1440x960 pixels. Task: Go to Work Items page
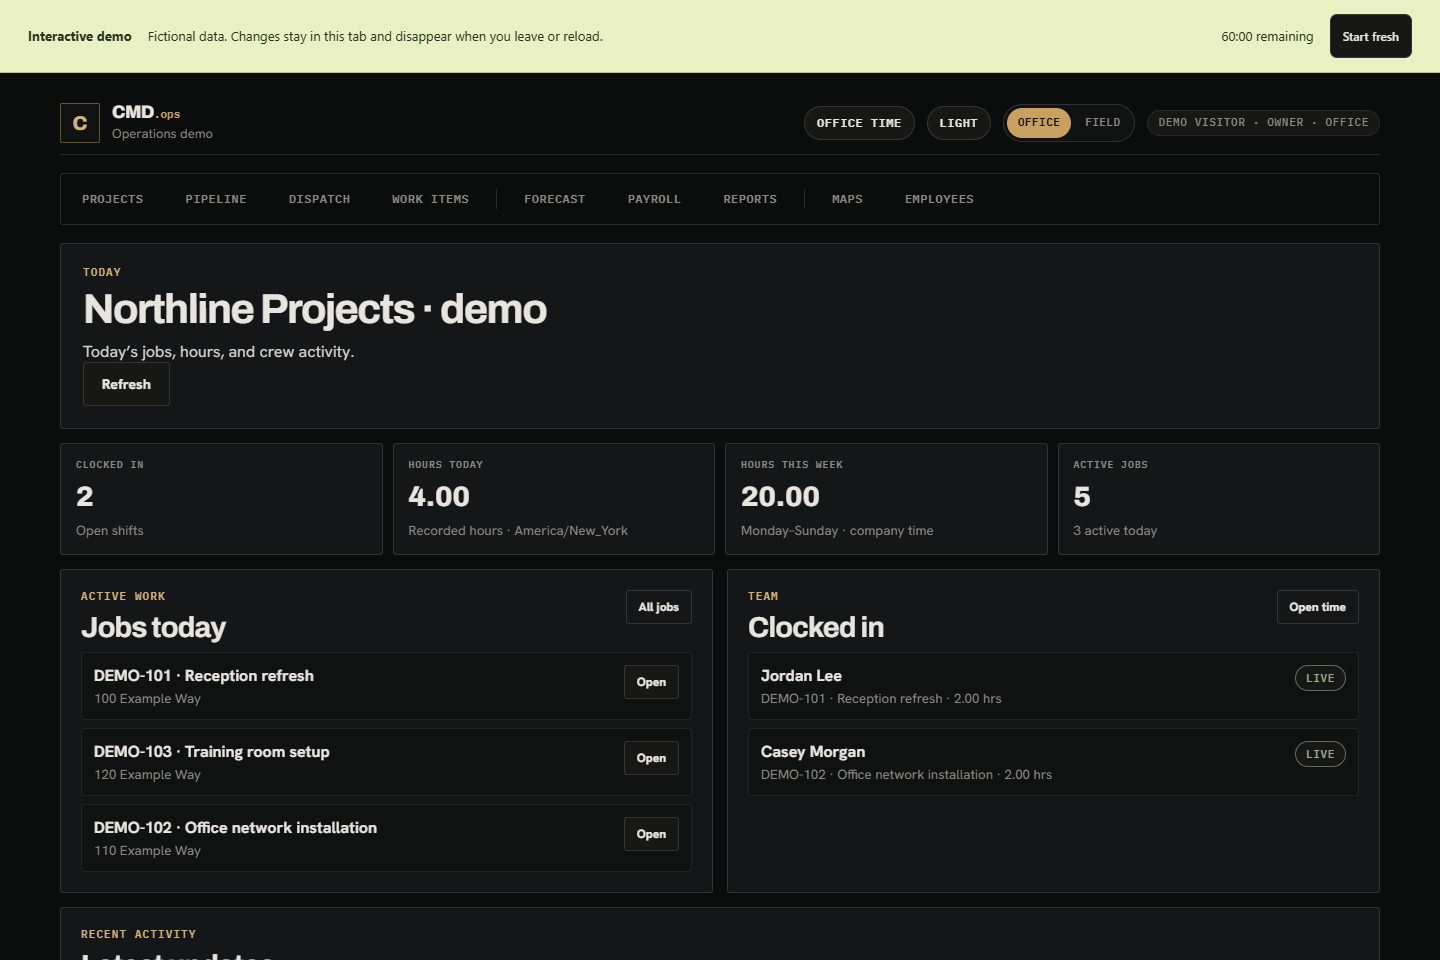pos(430,199)
